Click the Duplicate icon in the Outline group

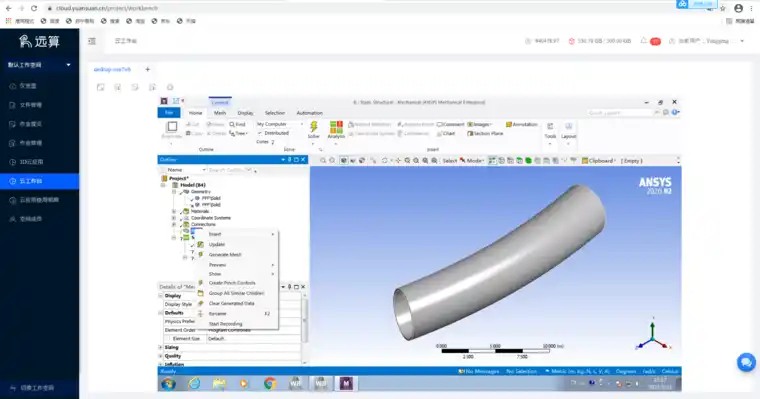[172, 127]
